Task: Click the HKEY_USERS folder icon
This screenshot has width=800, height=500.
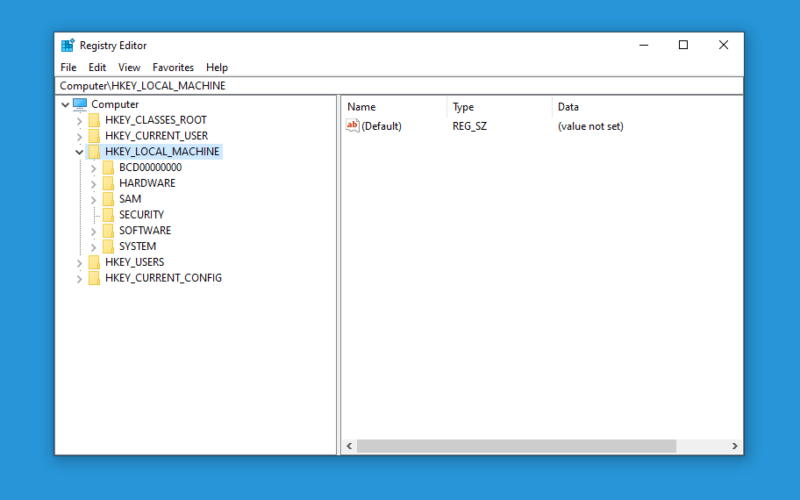Action: 94,262
